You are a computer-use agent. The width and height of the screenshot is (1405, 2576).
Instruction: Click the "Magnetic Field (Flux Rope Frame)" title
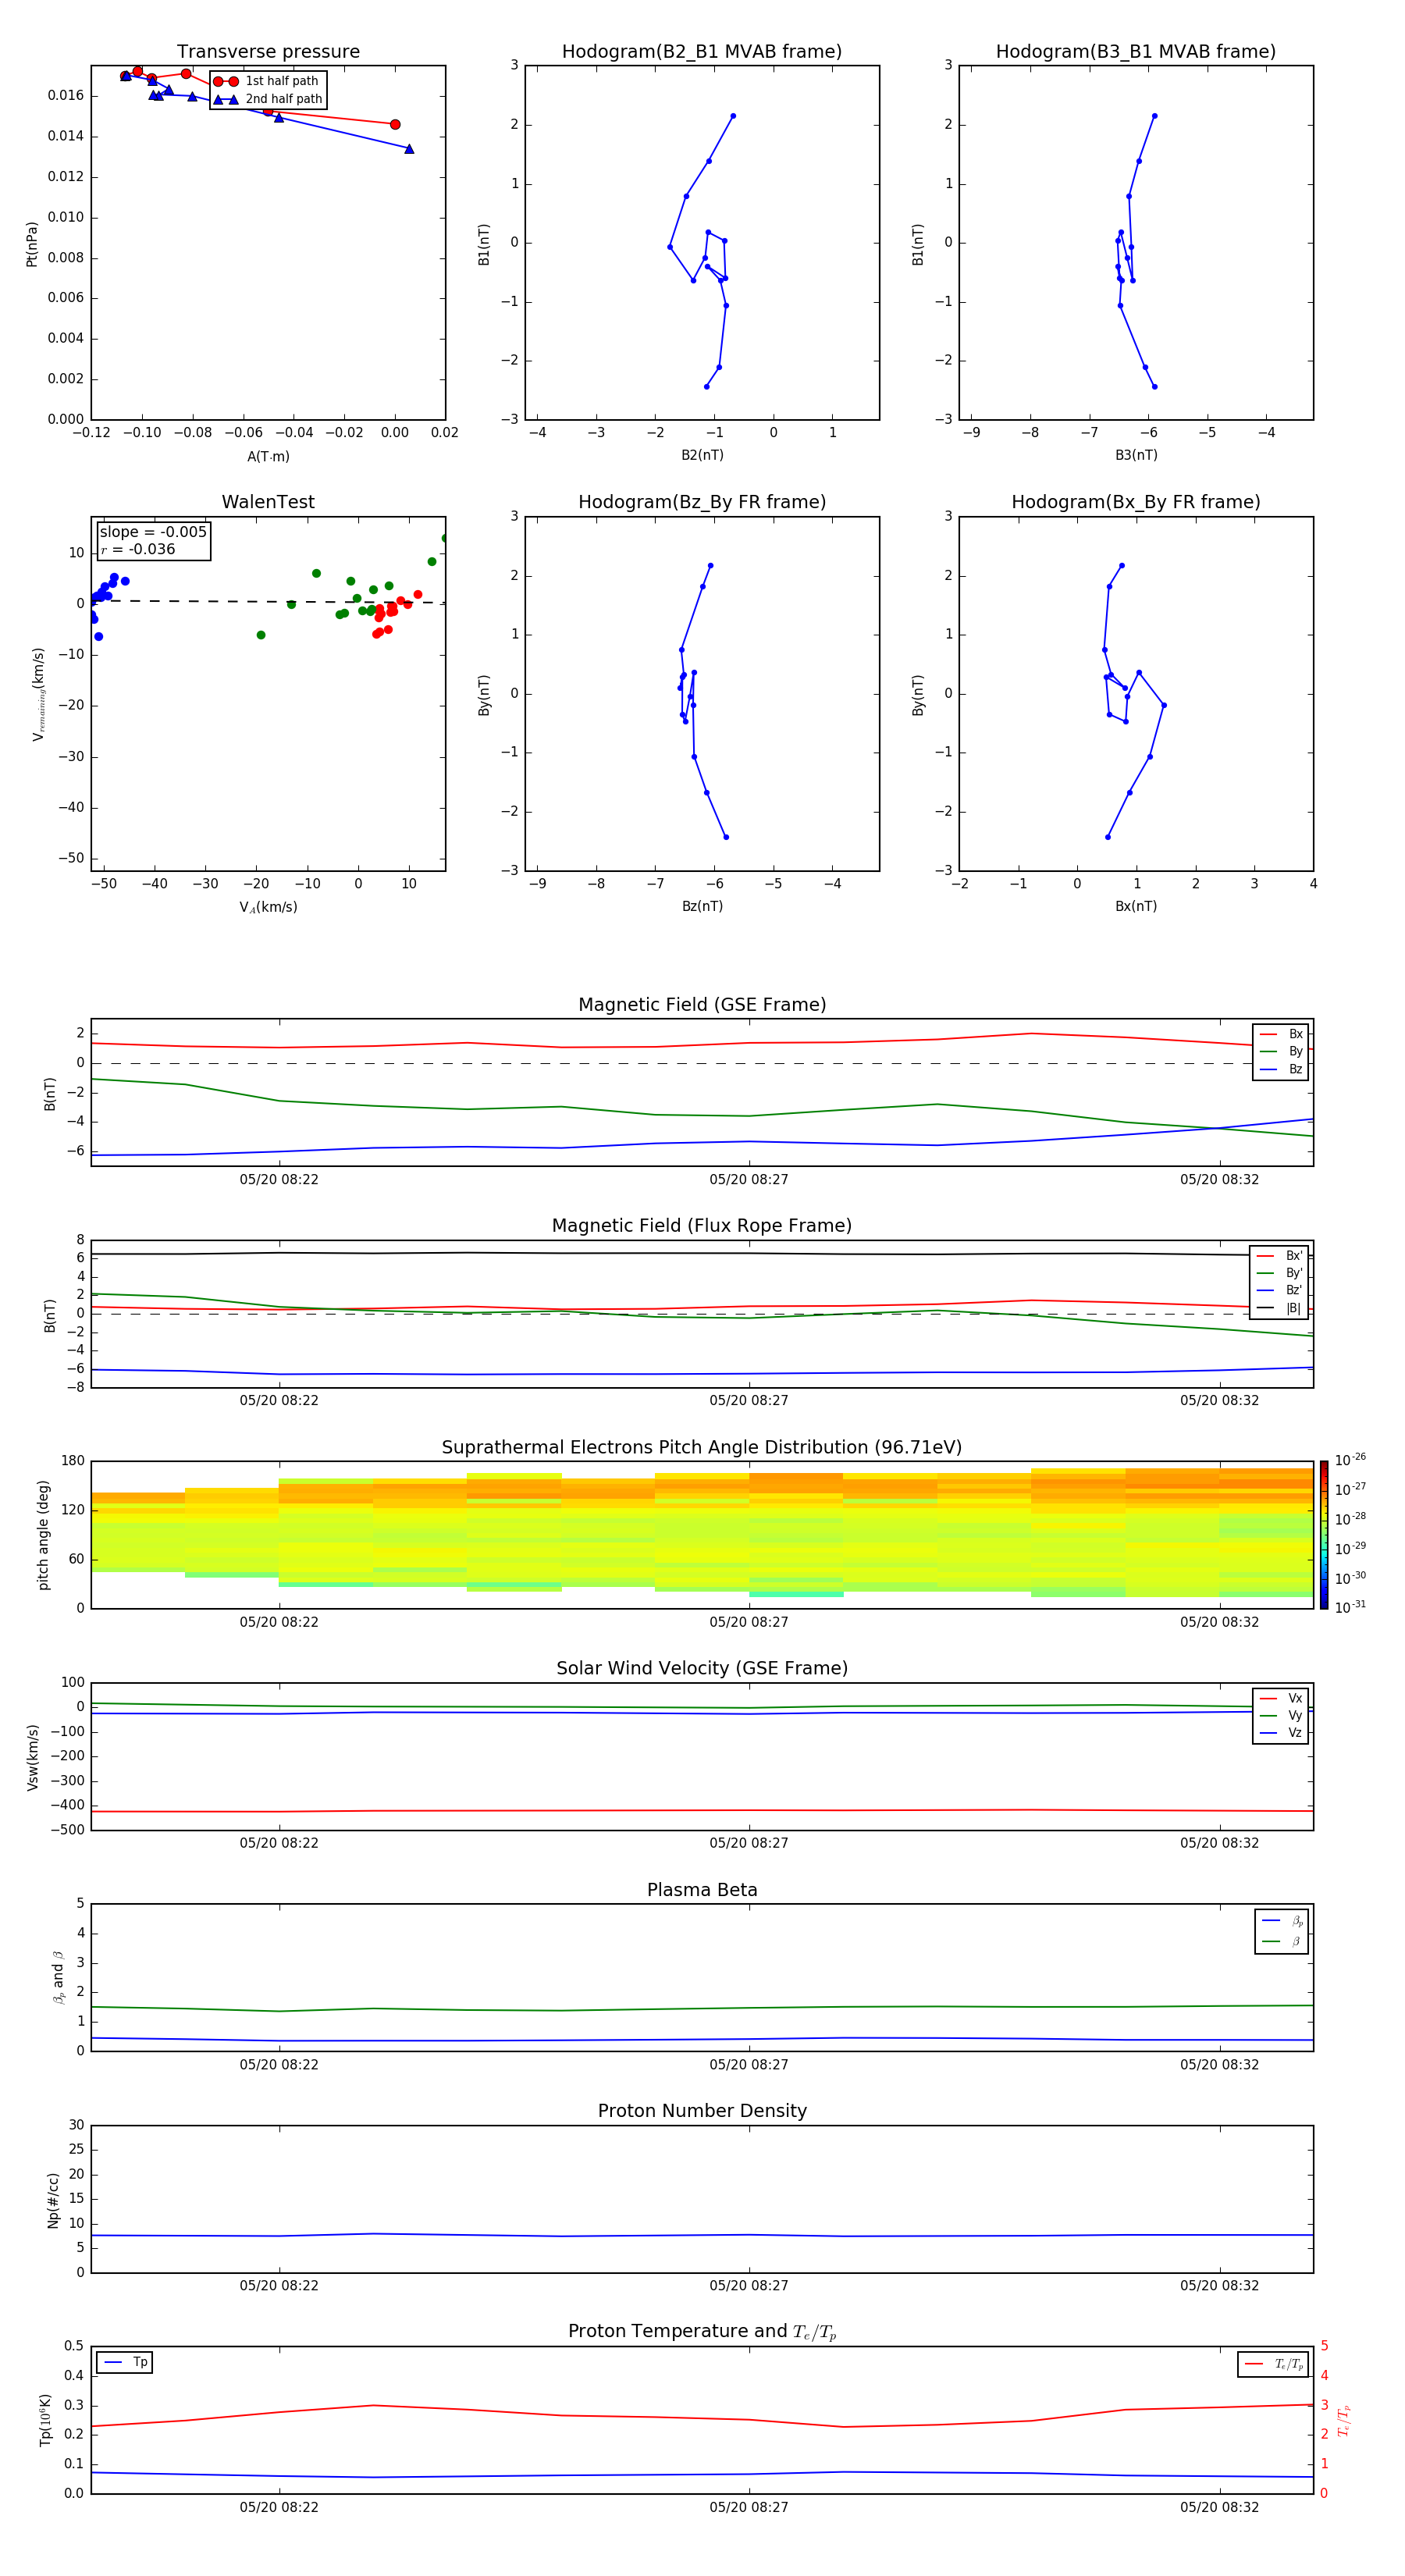tap(702, 1226)
